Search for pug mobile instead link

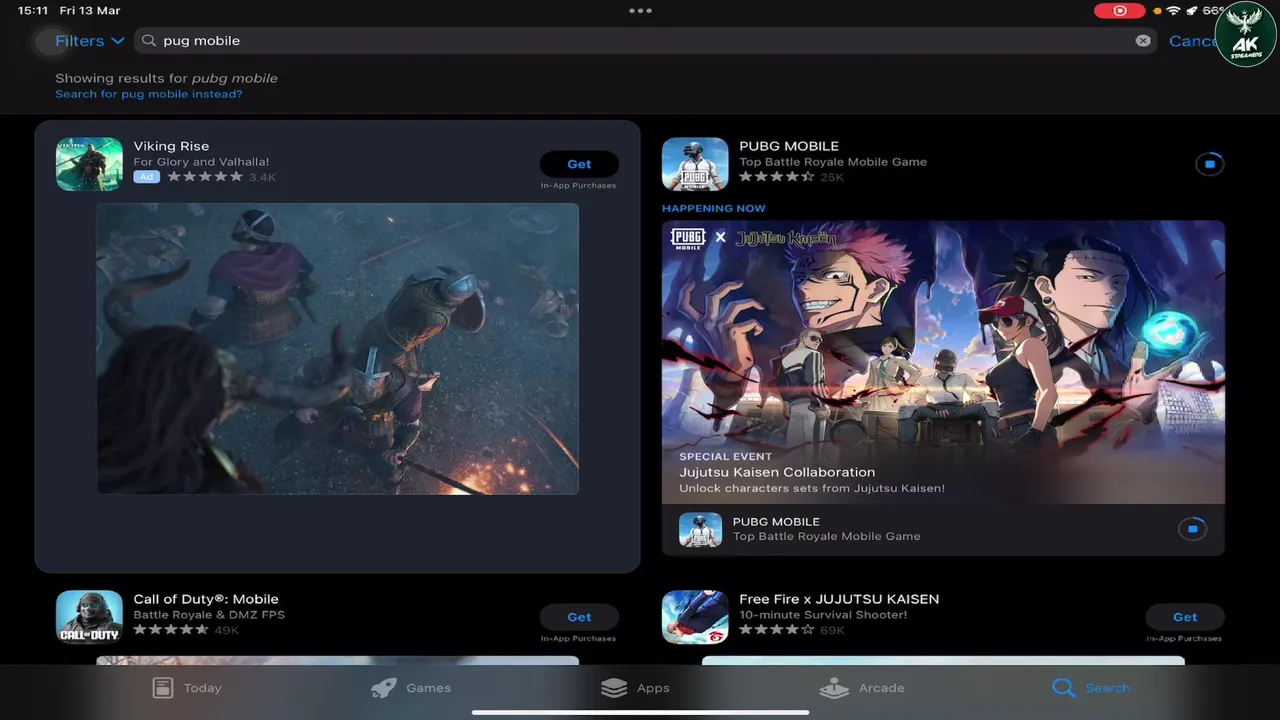(149, 94)
